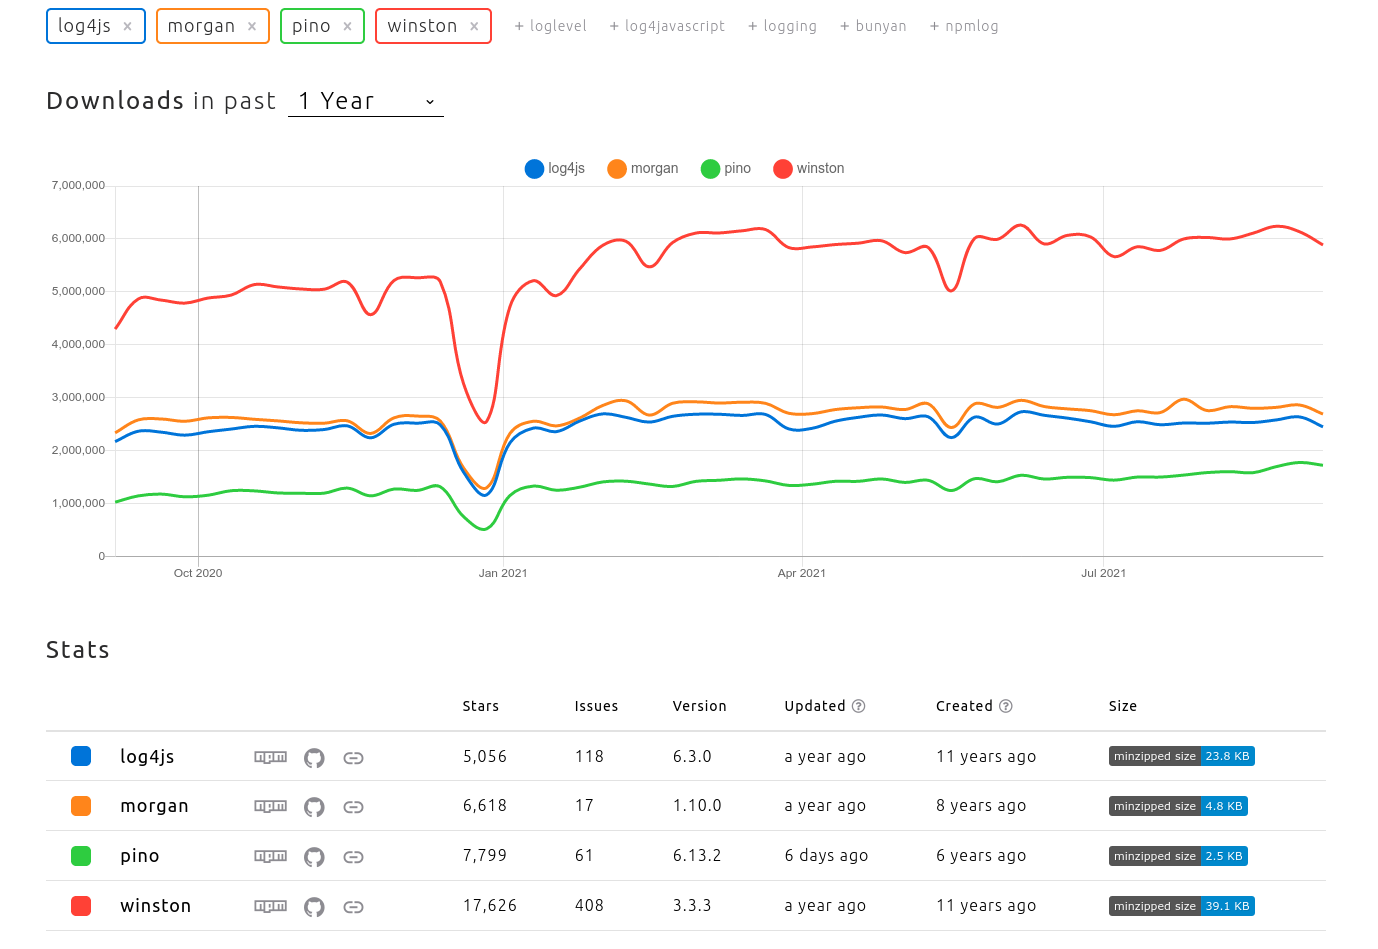The height and width of the screenshot is (949, 1378).
Task: Click morgan created value 8 years ago
Action: (x=981, y=806)
